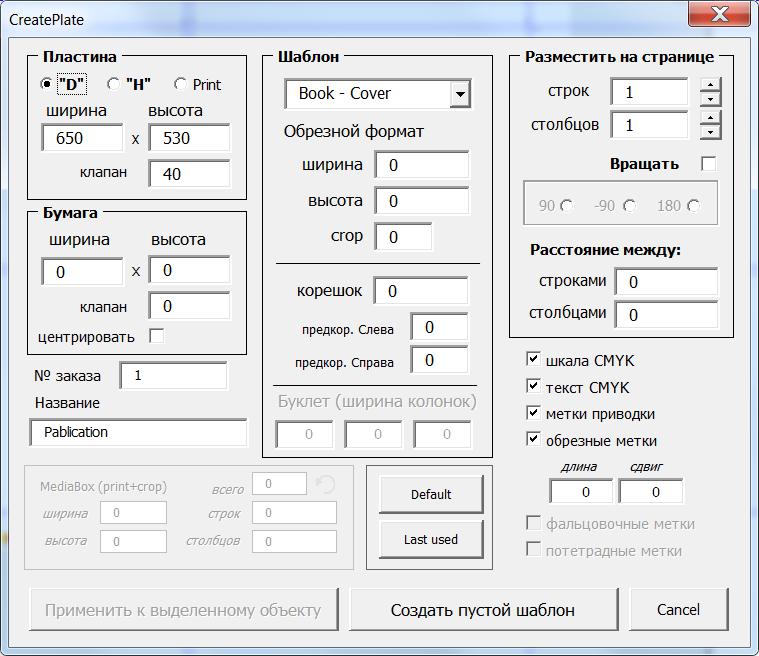Image resolution: width=759 pixels, height=656 pixels.
Task: Toggle the метки приводки checkbox
Action: [x=533, y=413]
